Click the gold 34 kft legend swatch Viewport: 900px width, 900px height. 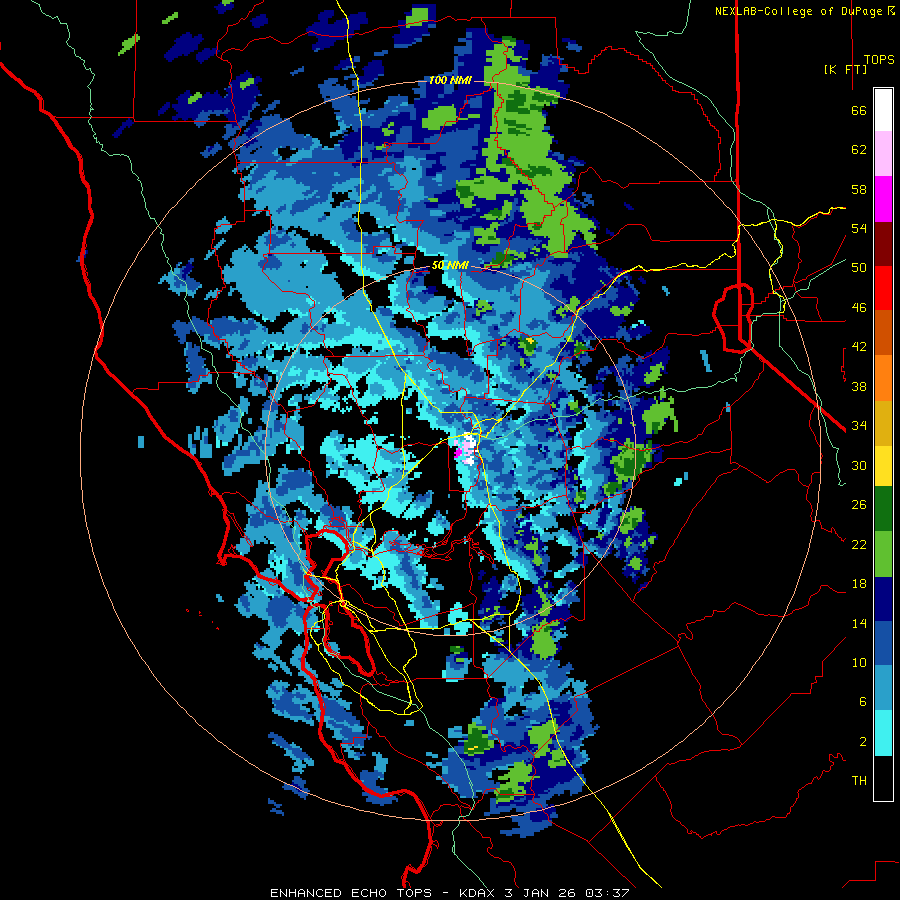tap(883, 423)
